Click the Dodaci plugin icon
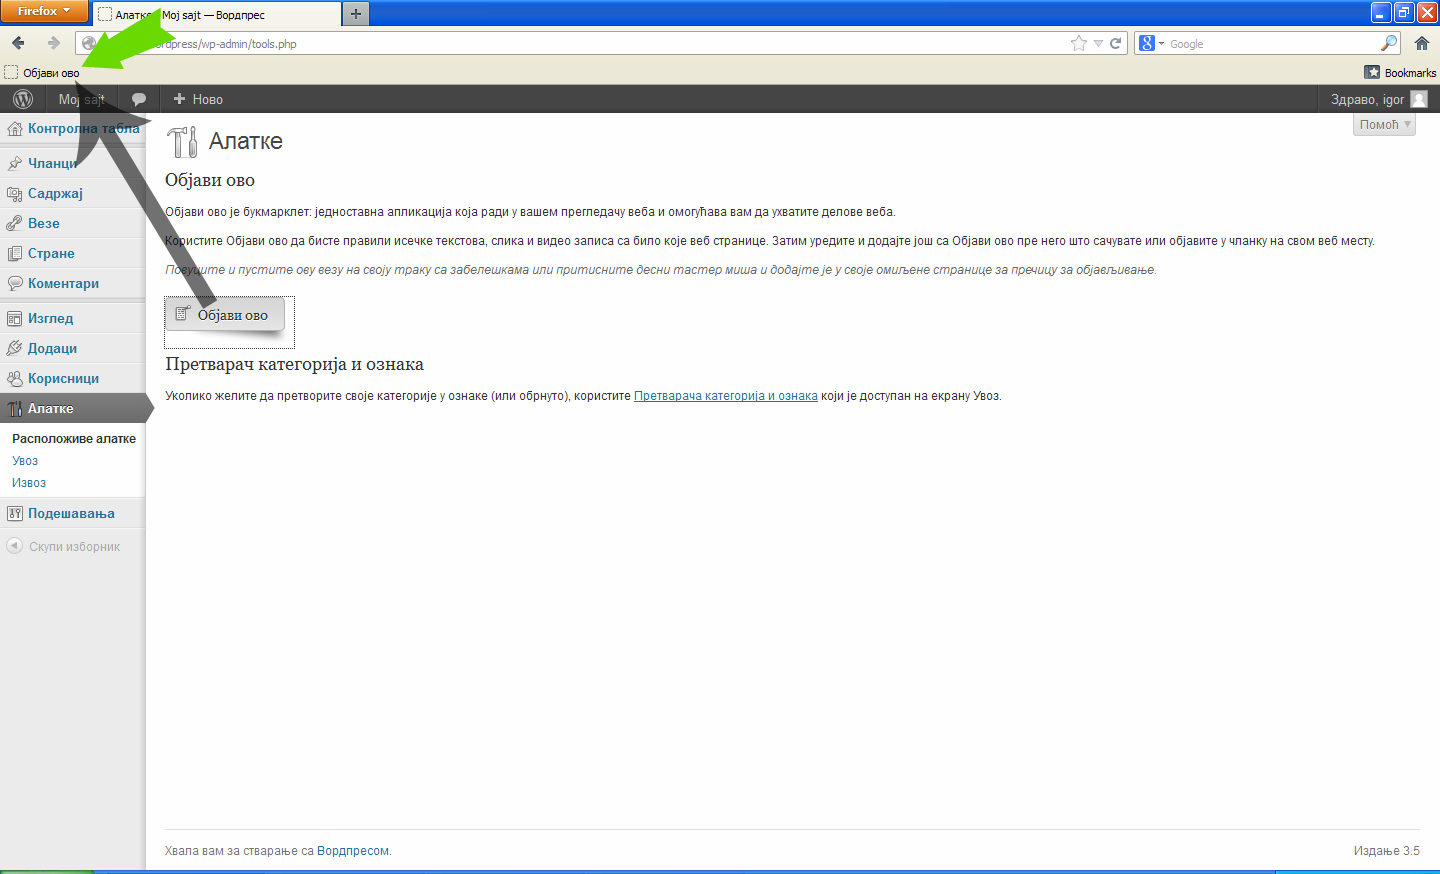The height and width of the screenshot is (874, 1440). tap(15, 348)
